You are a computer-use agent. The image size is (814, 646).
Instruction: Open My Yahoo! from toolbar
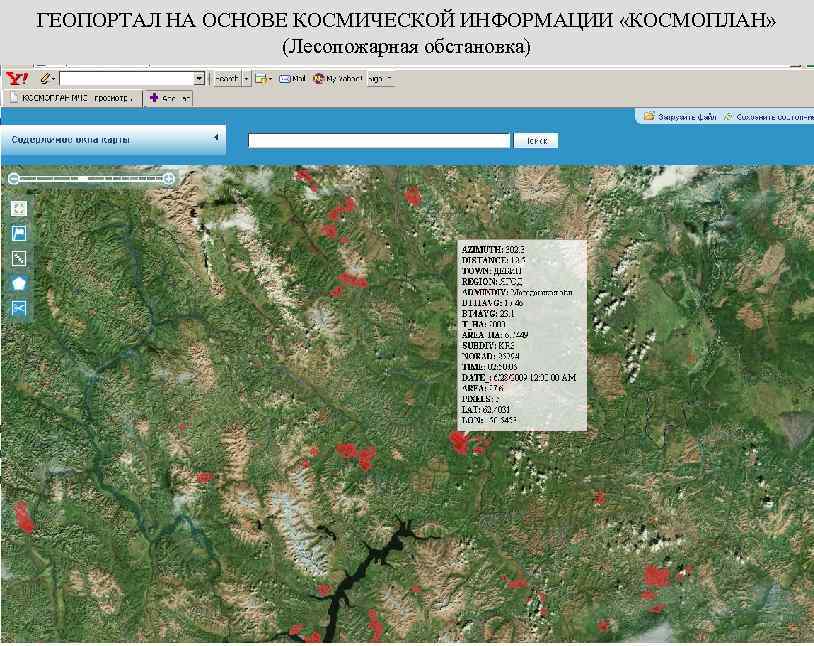coord(337,79)
